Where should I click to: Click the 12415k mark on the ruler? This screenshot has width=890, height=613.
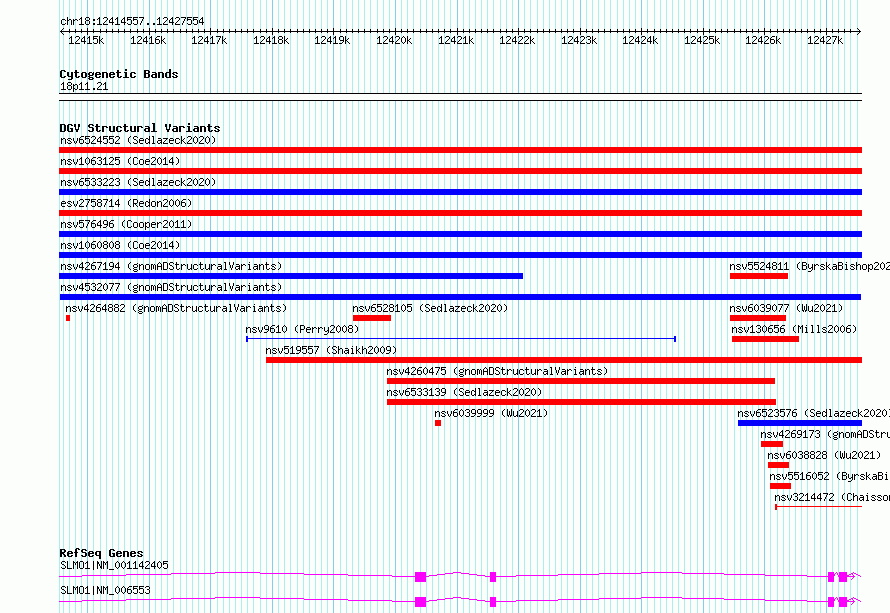(86, 40)
